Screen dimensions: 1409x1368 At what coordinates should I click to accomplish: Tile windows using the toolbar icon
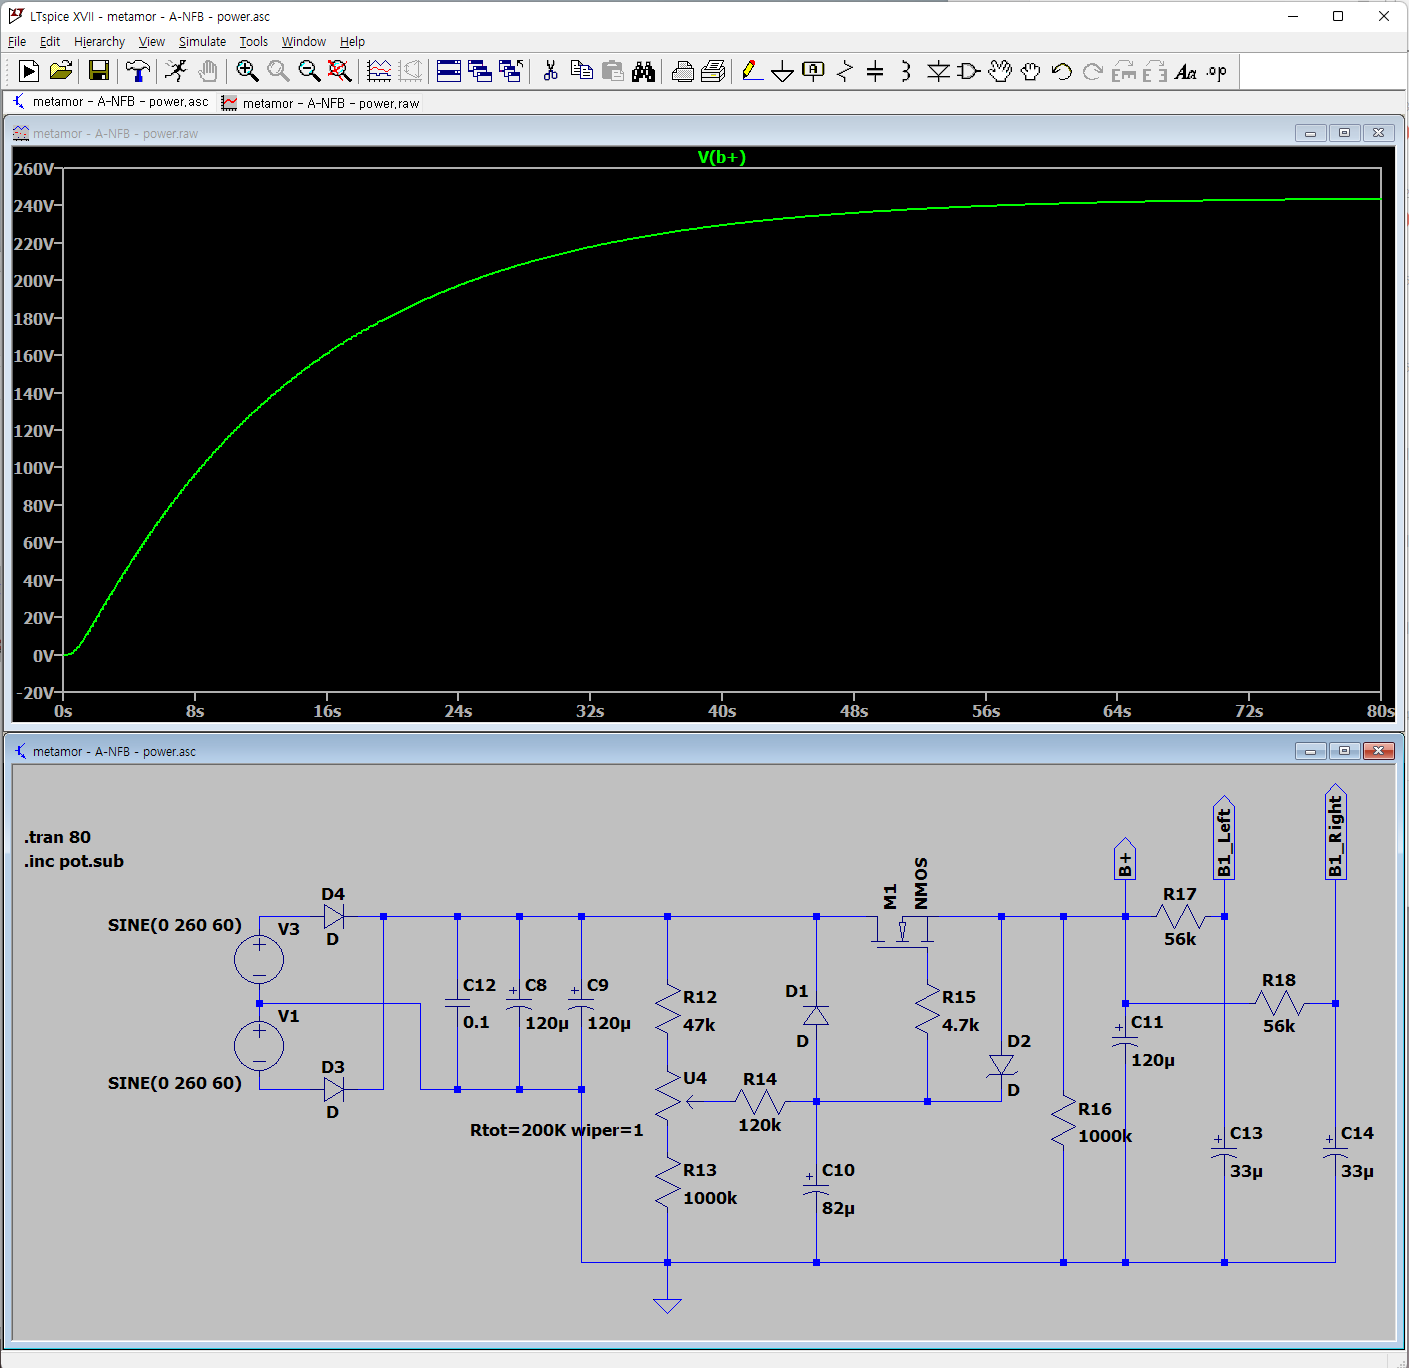[x=449, y=71]
